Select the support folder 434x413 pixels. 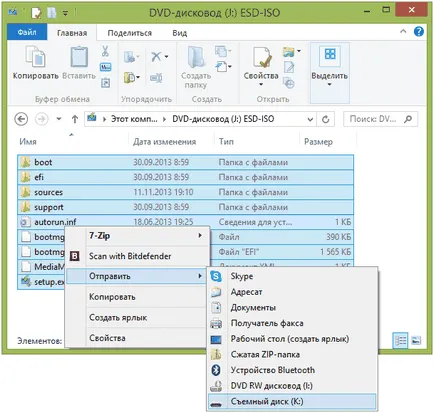tap(185, 207)
